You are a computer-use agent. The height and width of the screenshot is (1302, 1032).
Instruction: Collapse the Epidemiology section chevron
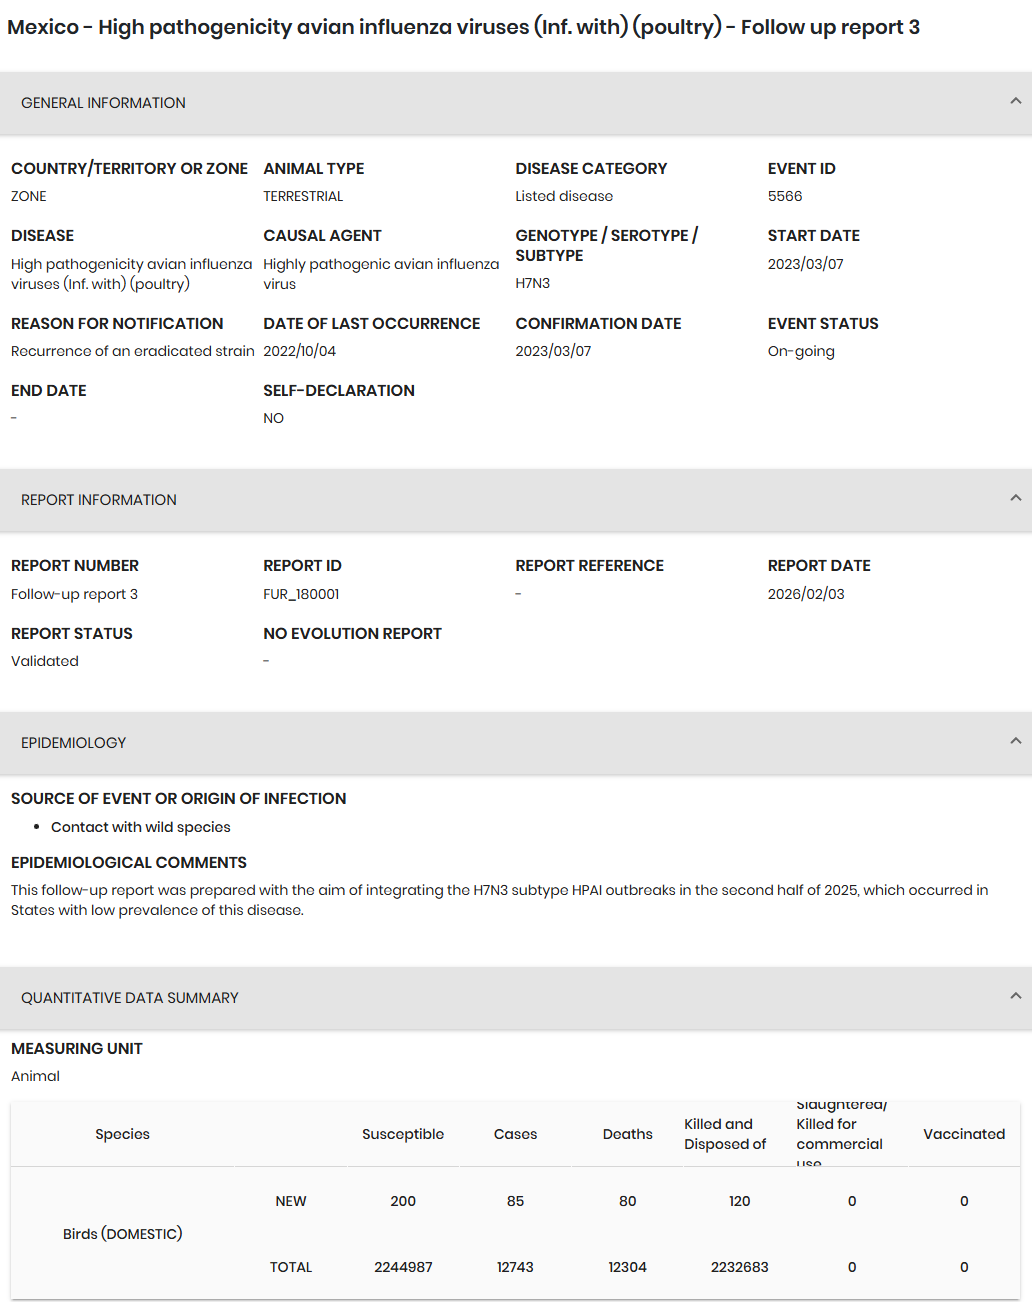(x=1015, y=741)
